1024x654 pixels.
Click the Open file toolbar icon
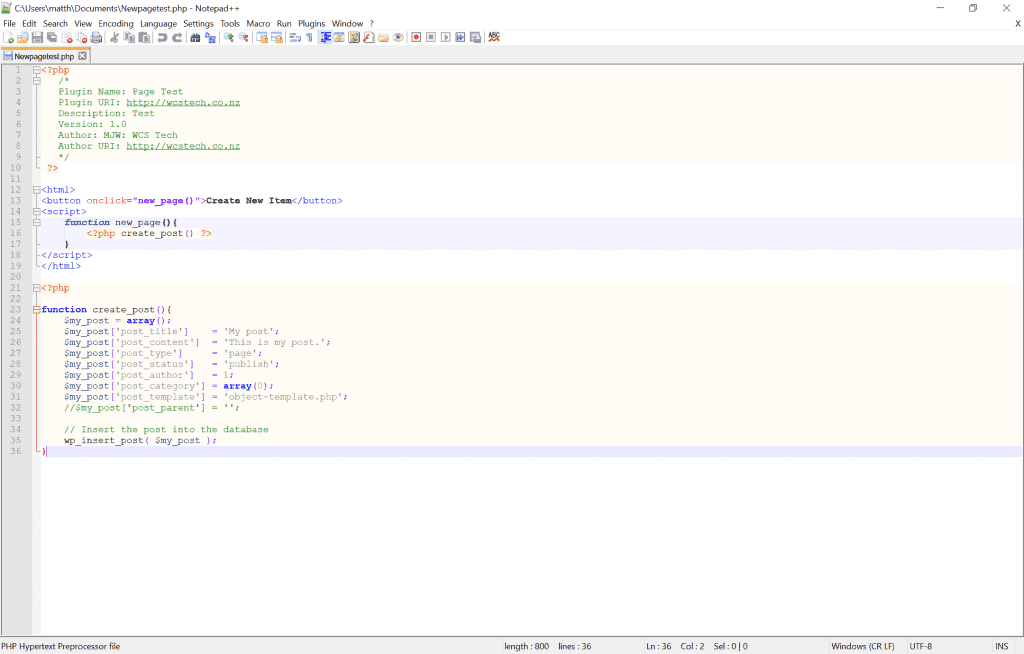pos(22,37)
